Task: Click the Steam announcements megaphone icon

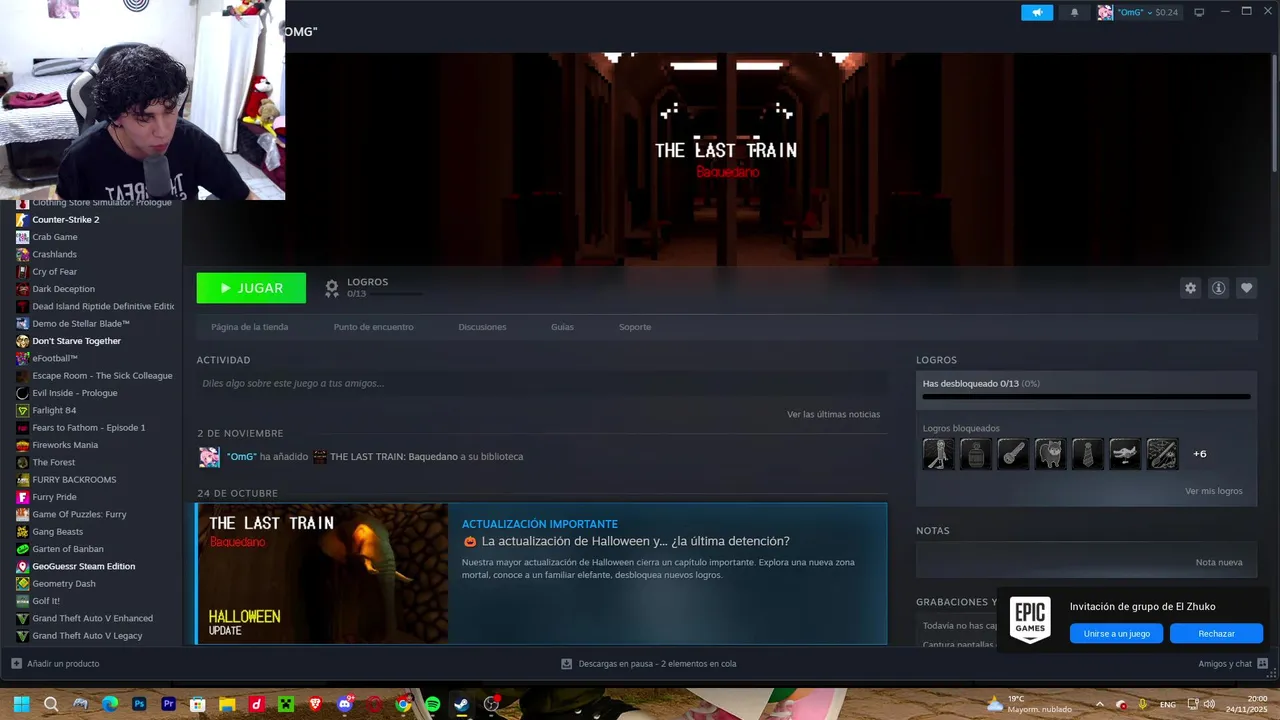Action: pyautogui.click(x=1037, y=12)
